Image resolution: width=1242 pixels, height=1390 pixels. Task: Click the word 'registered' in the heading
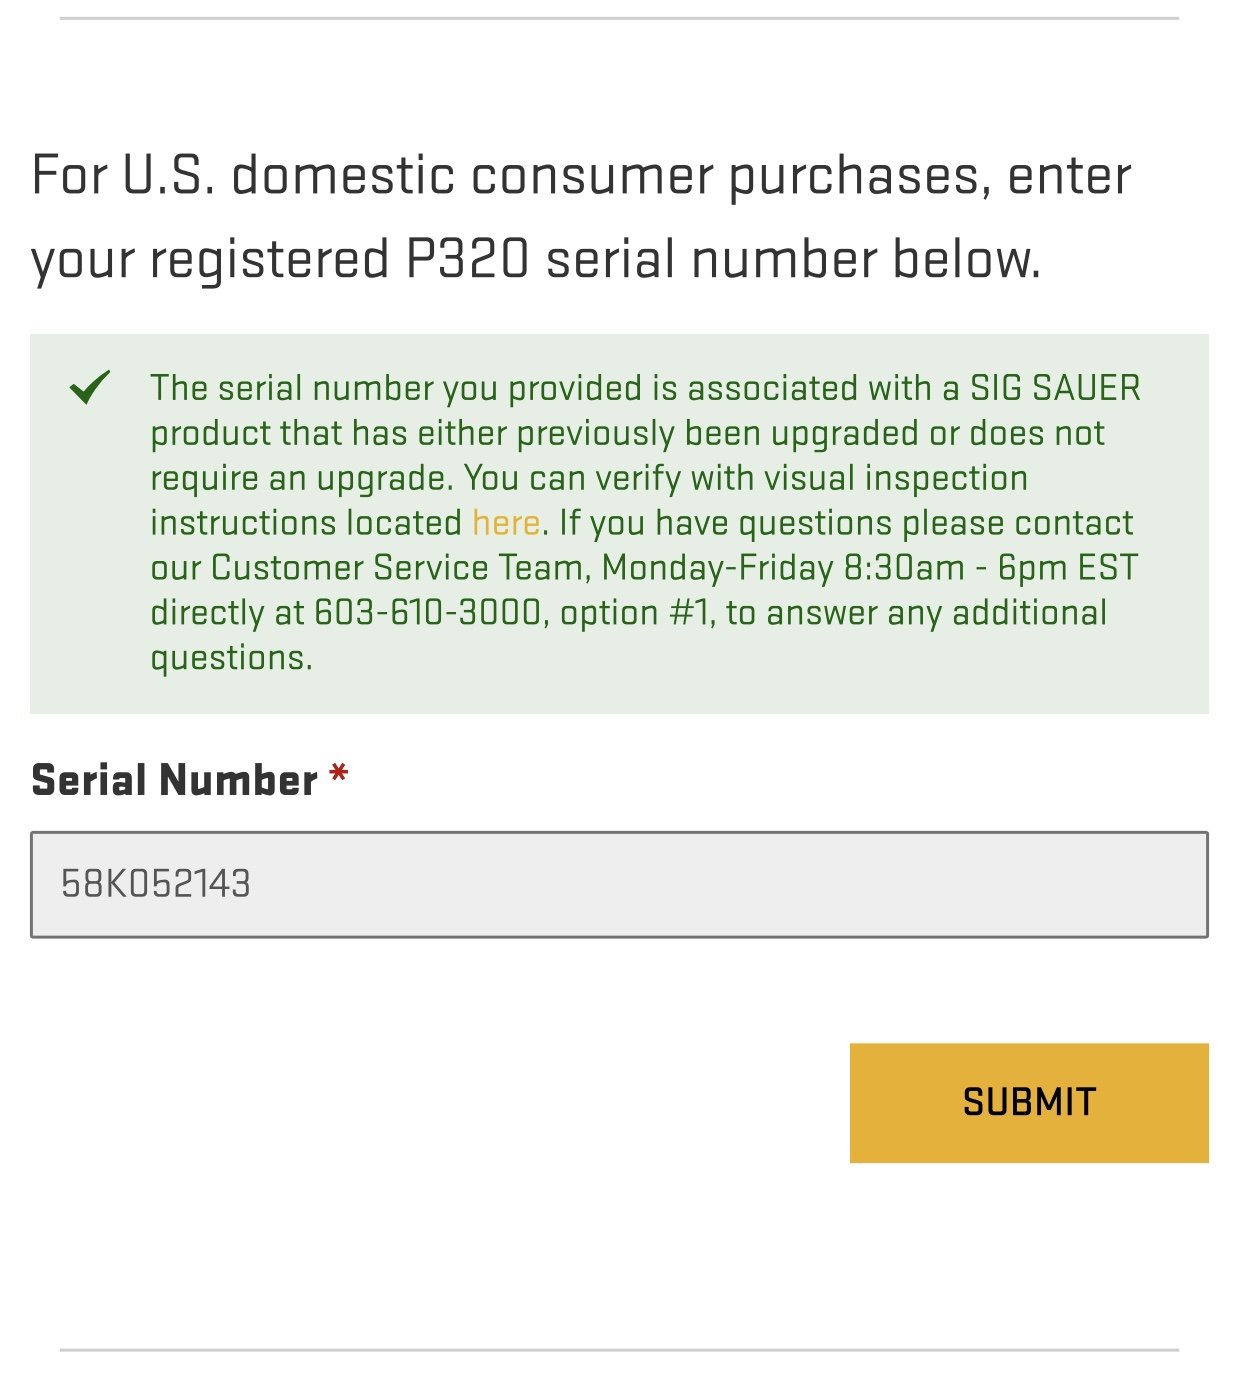[269, 260]
